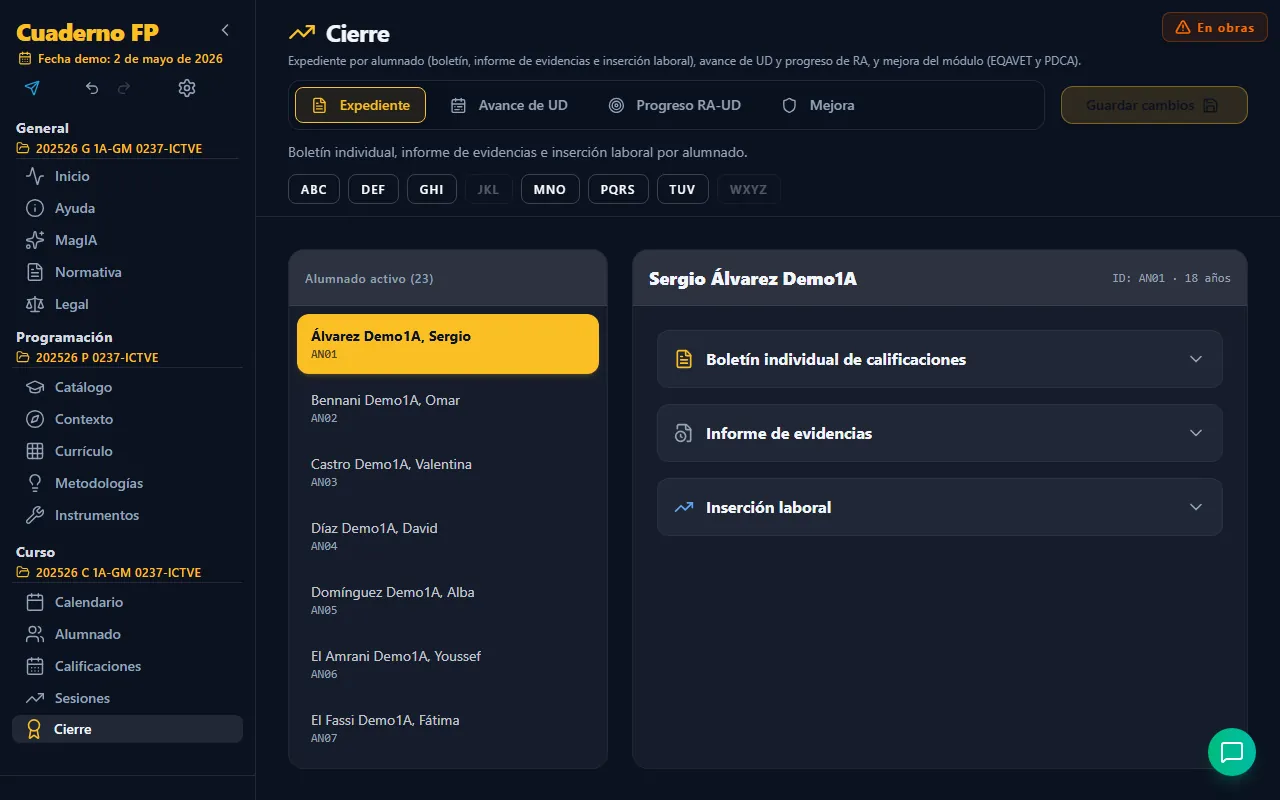Screen dimensions: 1280x800
Task: Click the Catálogo graduation cap icon
Action: 35,387
